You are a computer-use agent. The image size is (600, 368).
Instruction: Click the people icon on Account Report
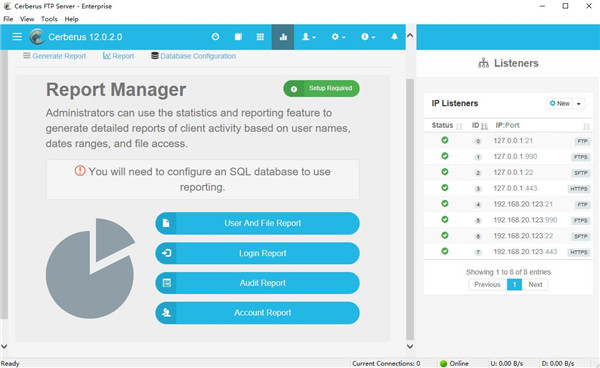[166, 313]
